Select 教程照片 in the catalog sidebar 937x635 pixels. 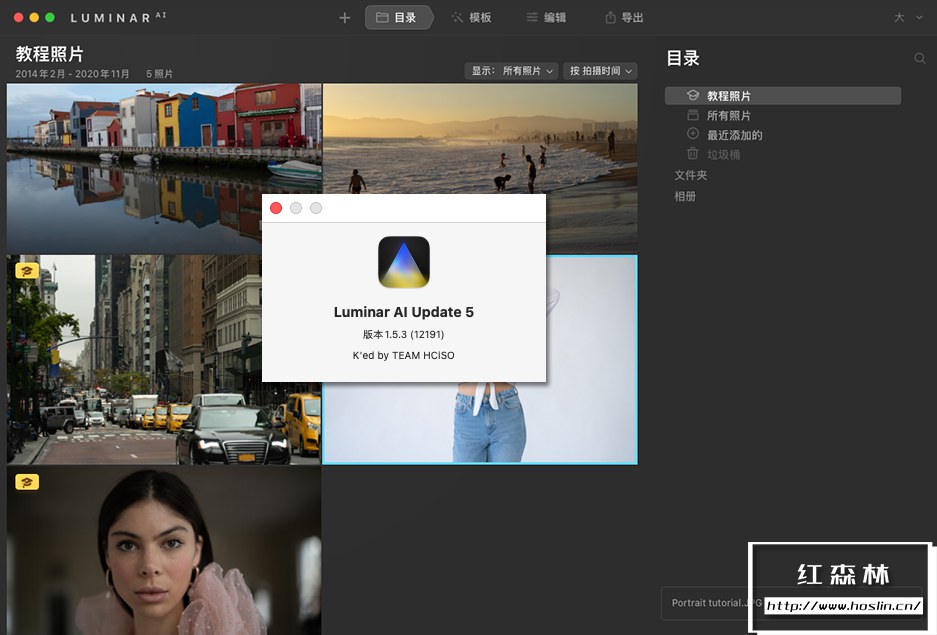(x=783, y=96)
